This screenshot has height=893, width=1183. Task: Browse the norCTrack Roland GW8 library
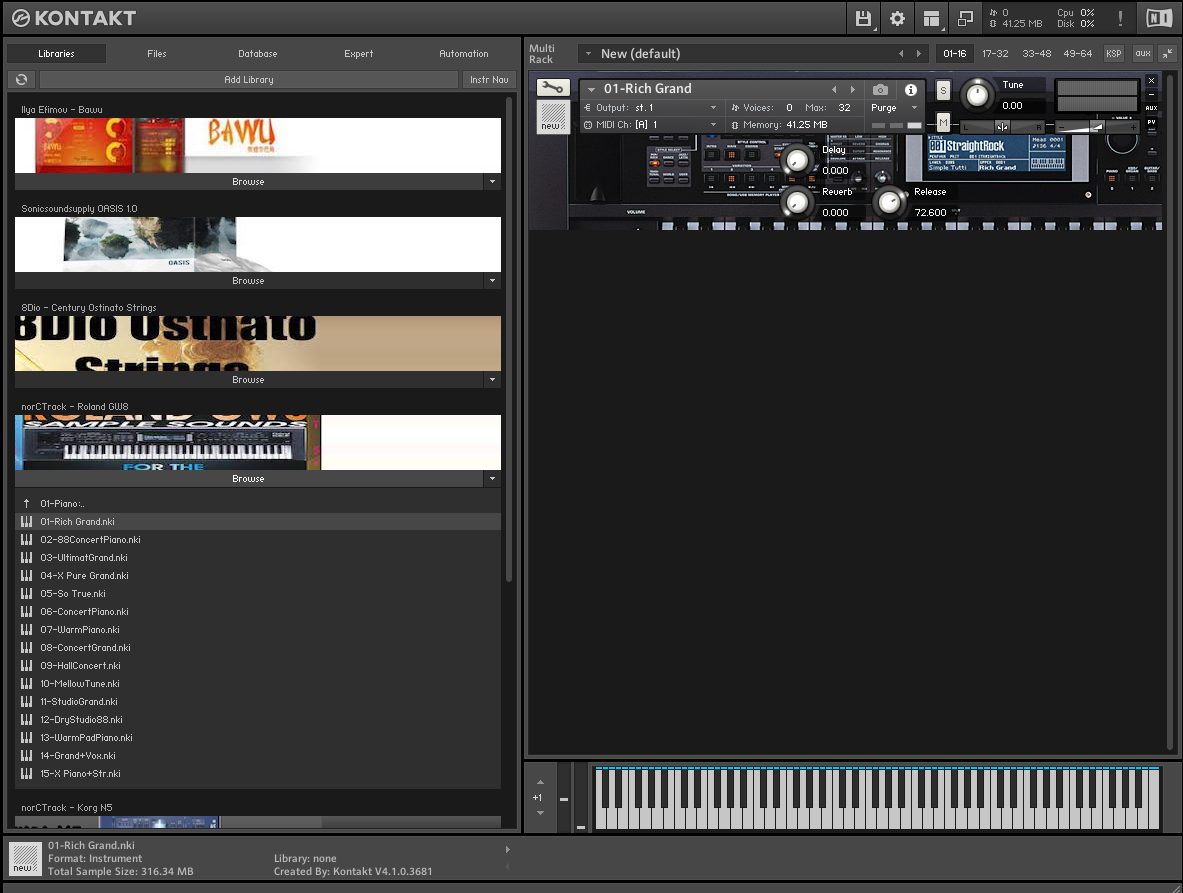pyautogui.click(x=248, y=478)
